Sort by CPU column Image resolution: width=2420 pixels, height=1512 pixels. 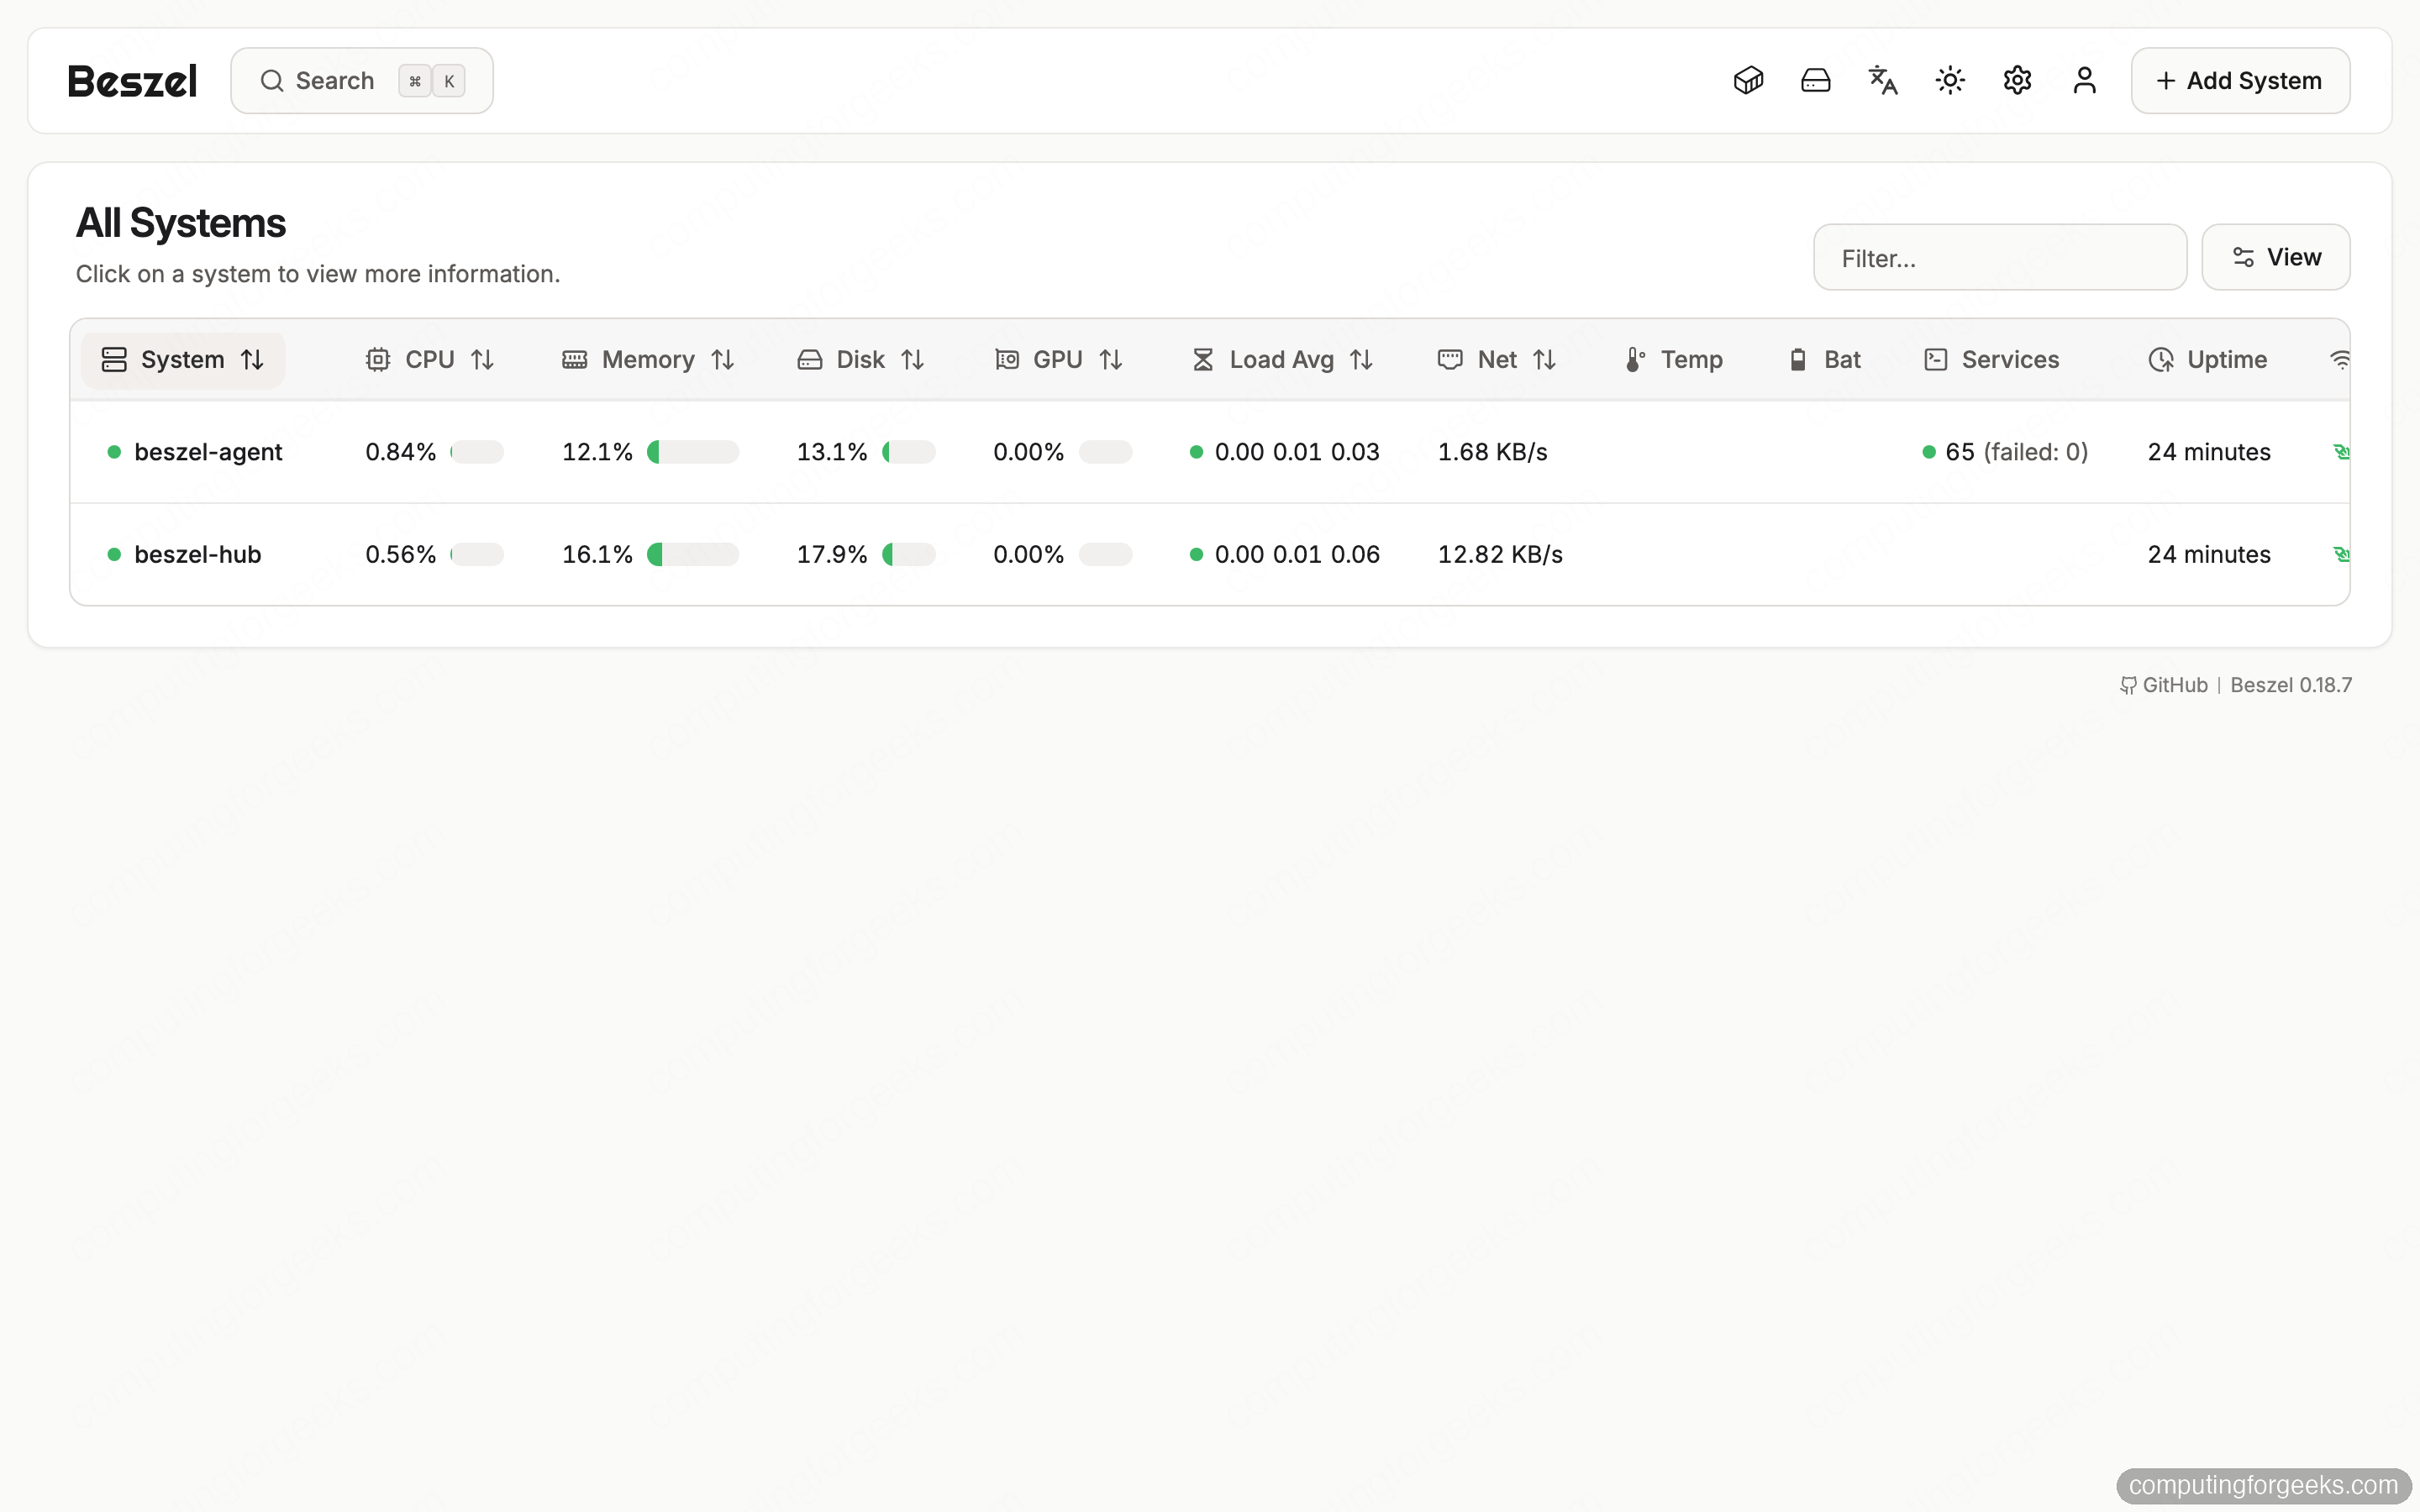point(430,359)
